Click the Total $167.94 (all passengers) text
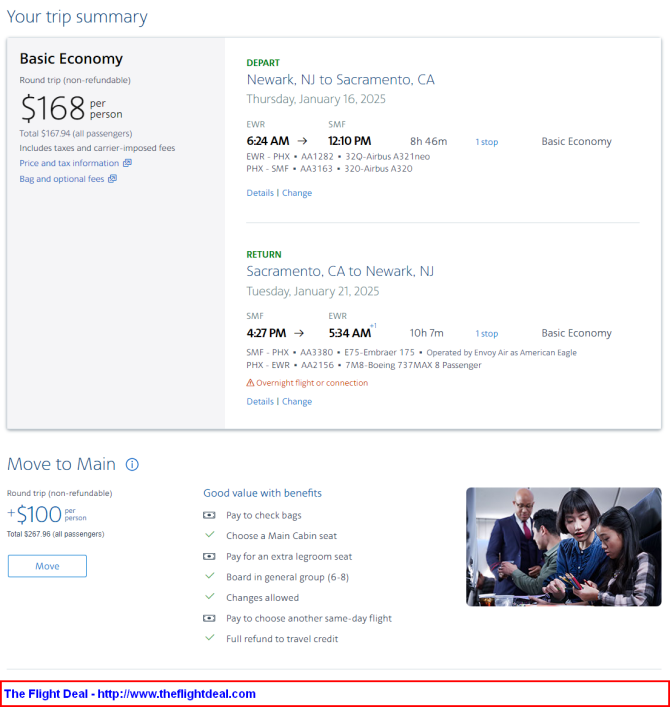Screen dimensions: 670x707 [x=76, y=133]
